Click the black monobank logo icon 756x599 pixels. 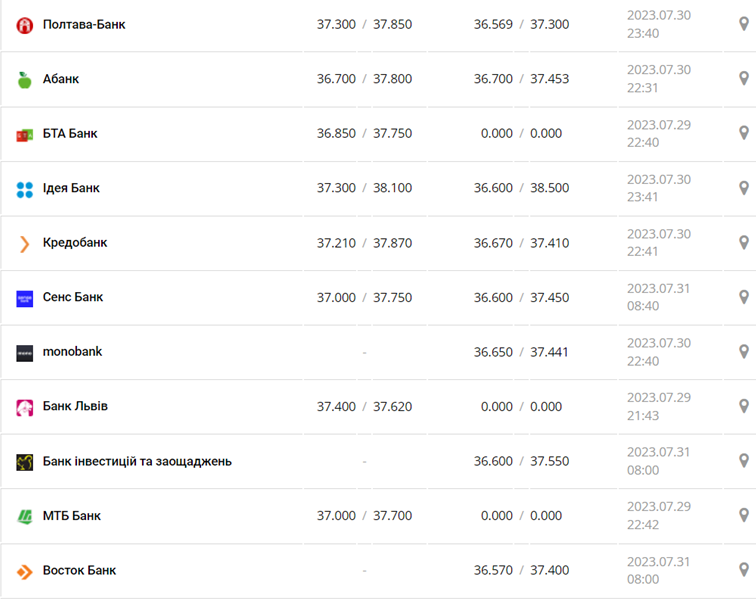tap(25, 352)
